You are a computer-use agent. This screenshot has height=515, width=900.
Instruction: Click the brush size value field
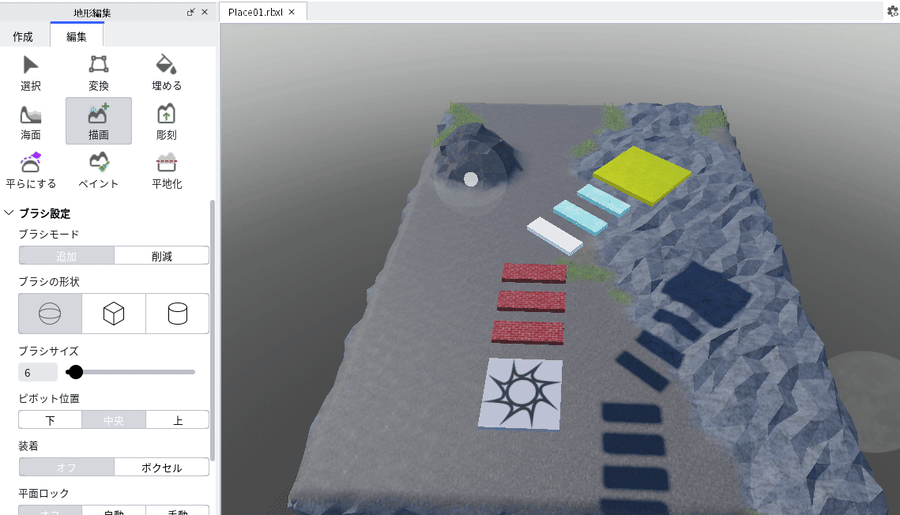38,373
